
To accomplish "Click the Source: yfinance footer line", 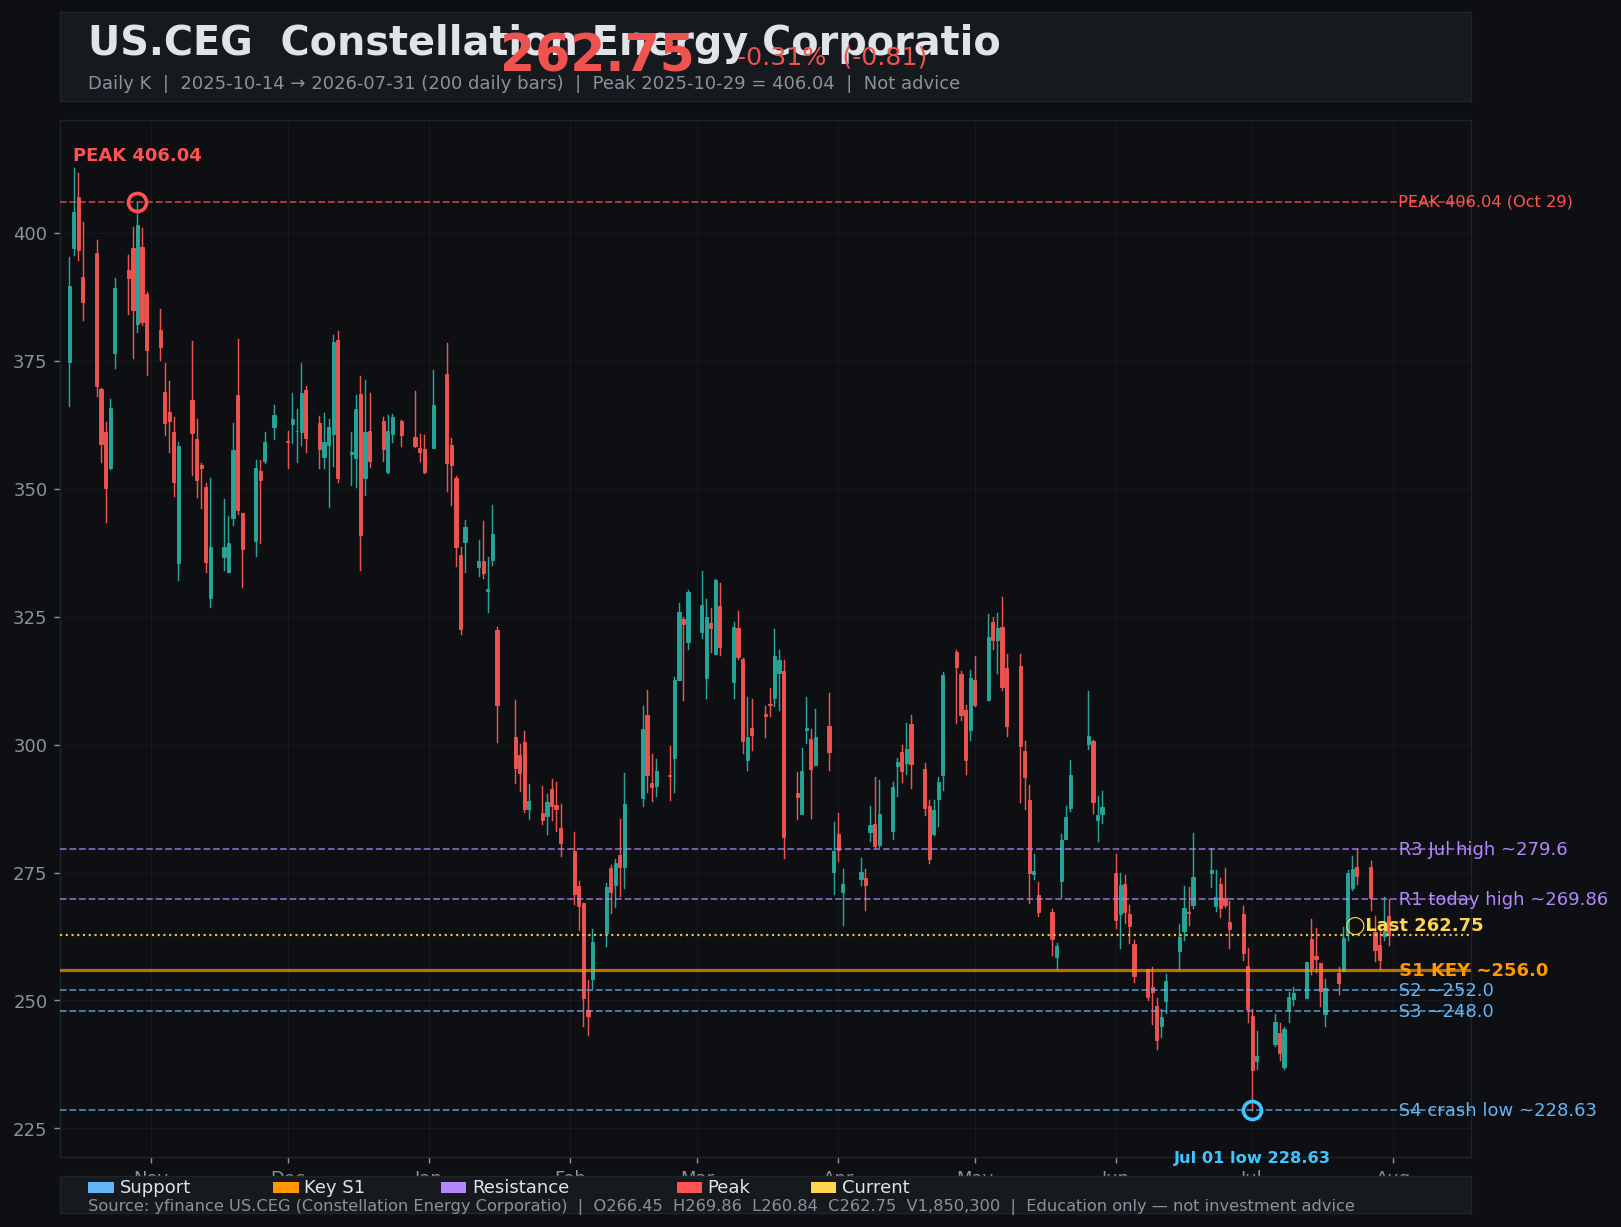I will click(721, 1206).
